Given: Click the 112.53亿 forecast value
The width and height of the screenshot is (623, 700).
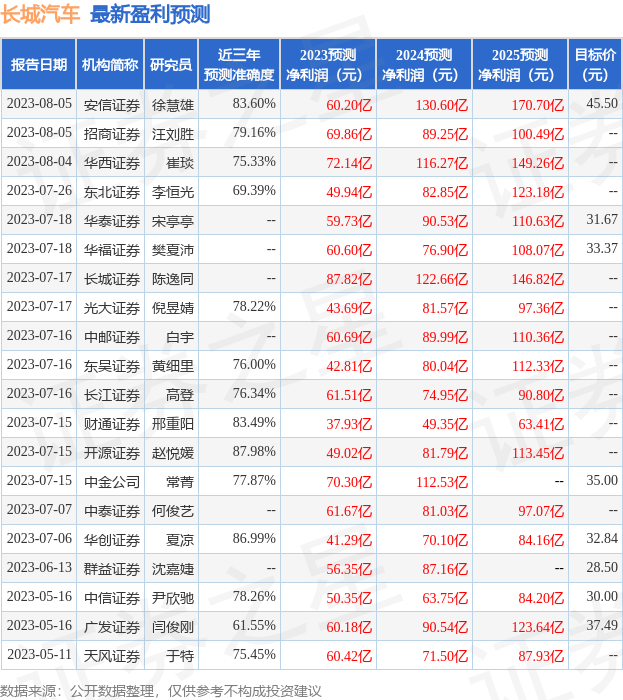Looking at the screenshot, I should [x=442, y=483].
